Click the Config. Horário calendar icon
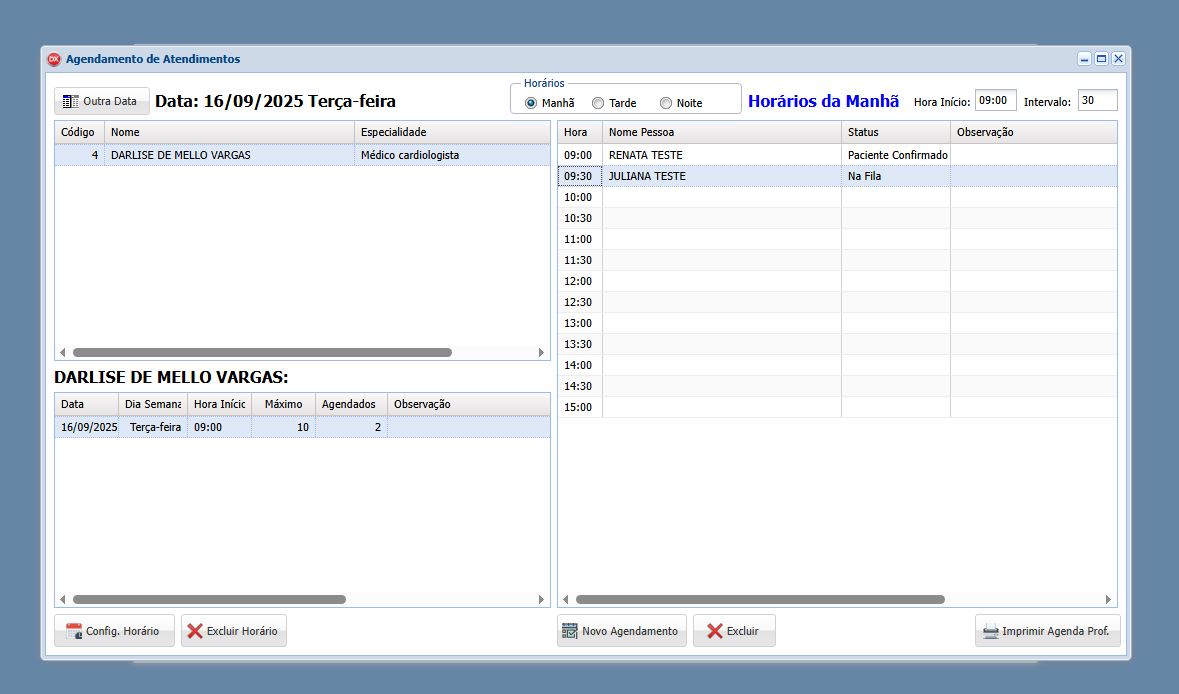 coord(73,631)
